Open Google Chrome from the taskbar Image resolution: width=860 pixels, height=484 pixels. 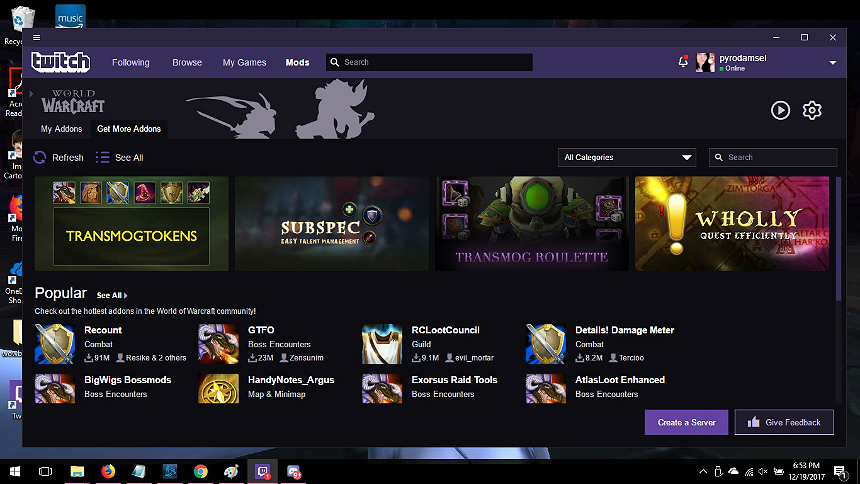201,471
